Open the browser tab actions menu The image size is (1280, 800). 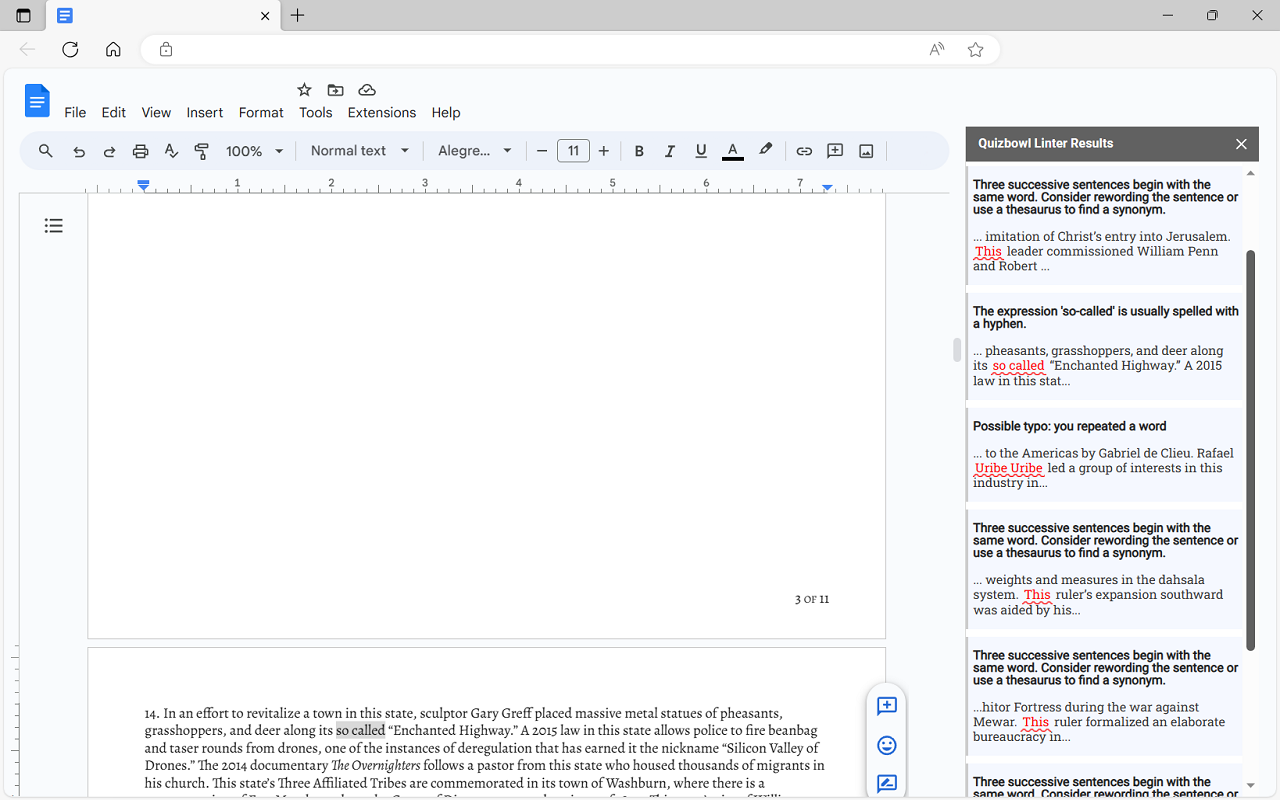pyautogui.click(x=23, y=16)
